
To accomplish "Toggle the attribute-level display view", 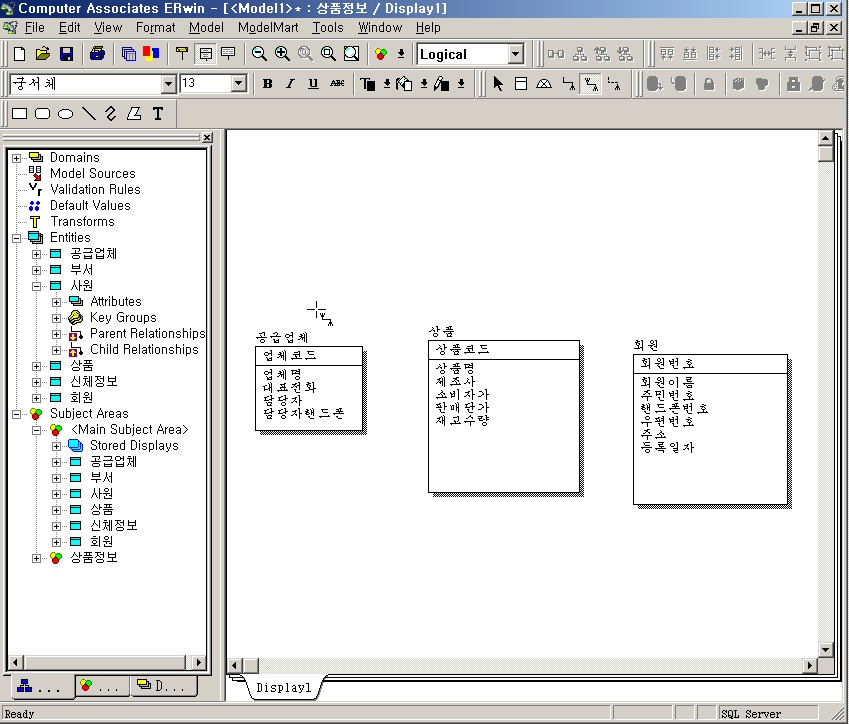I will 206,54.
